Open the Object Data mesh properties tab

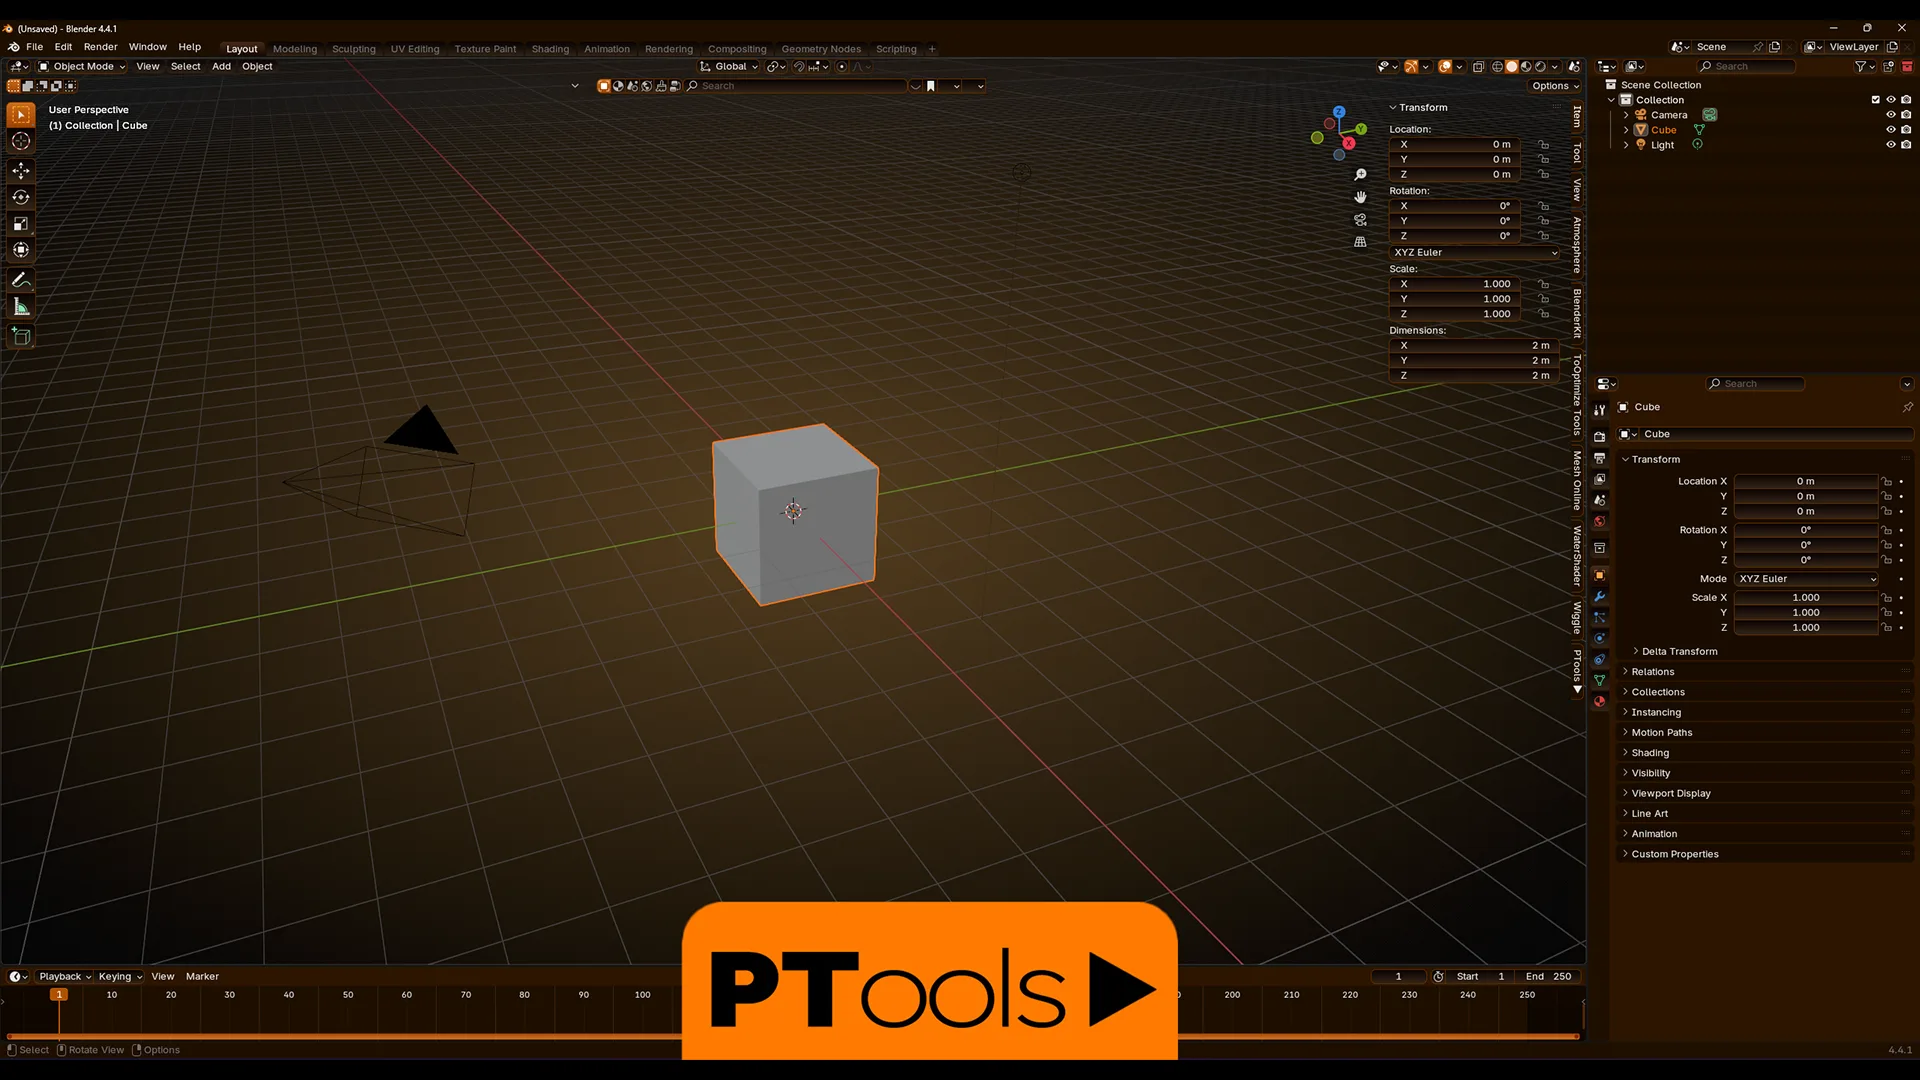[x=1599, y=680]
